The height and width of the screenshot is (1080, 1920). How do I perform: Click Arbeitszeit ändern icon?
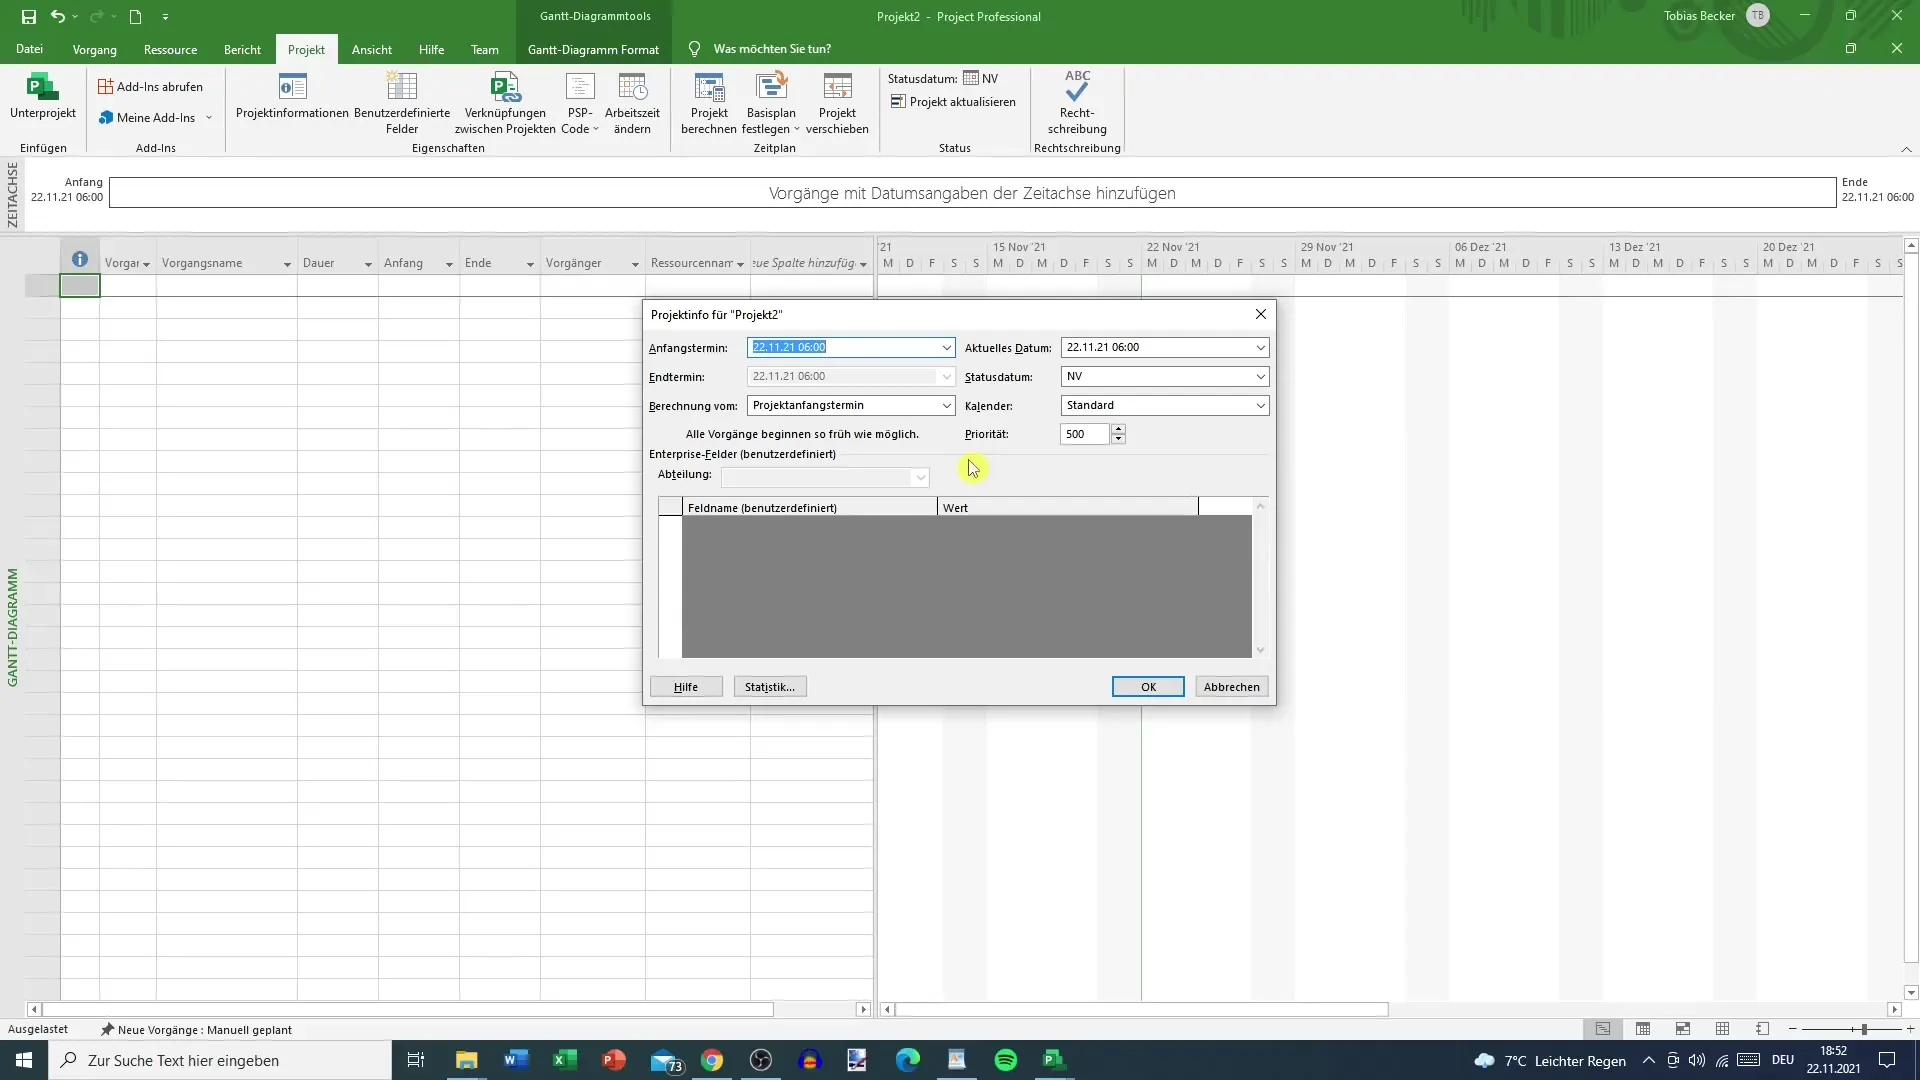point(632,104)
